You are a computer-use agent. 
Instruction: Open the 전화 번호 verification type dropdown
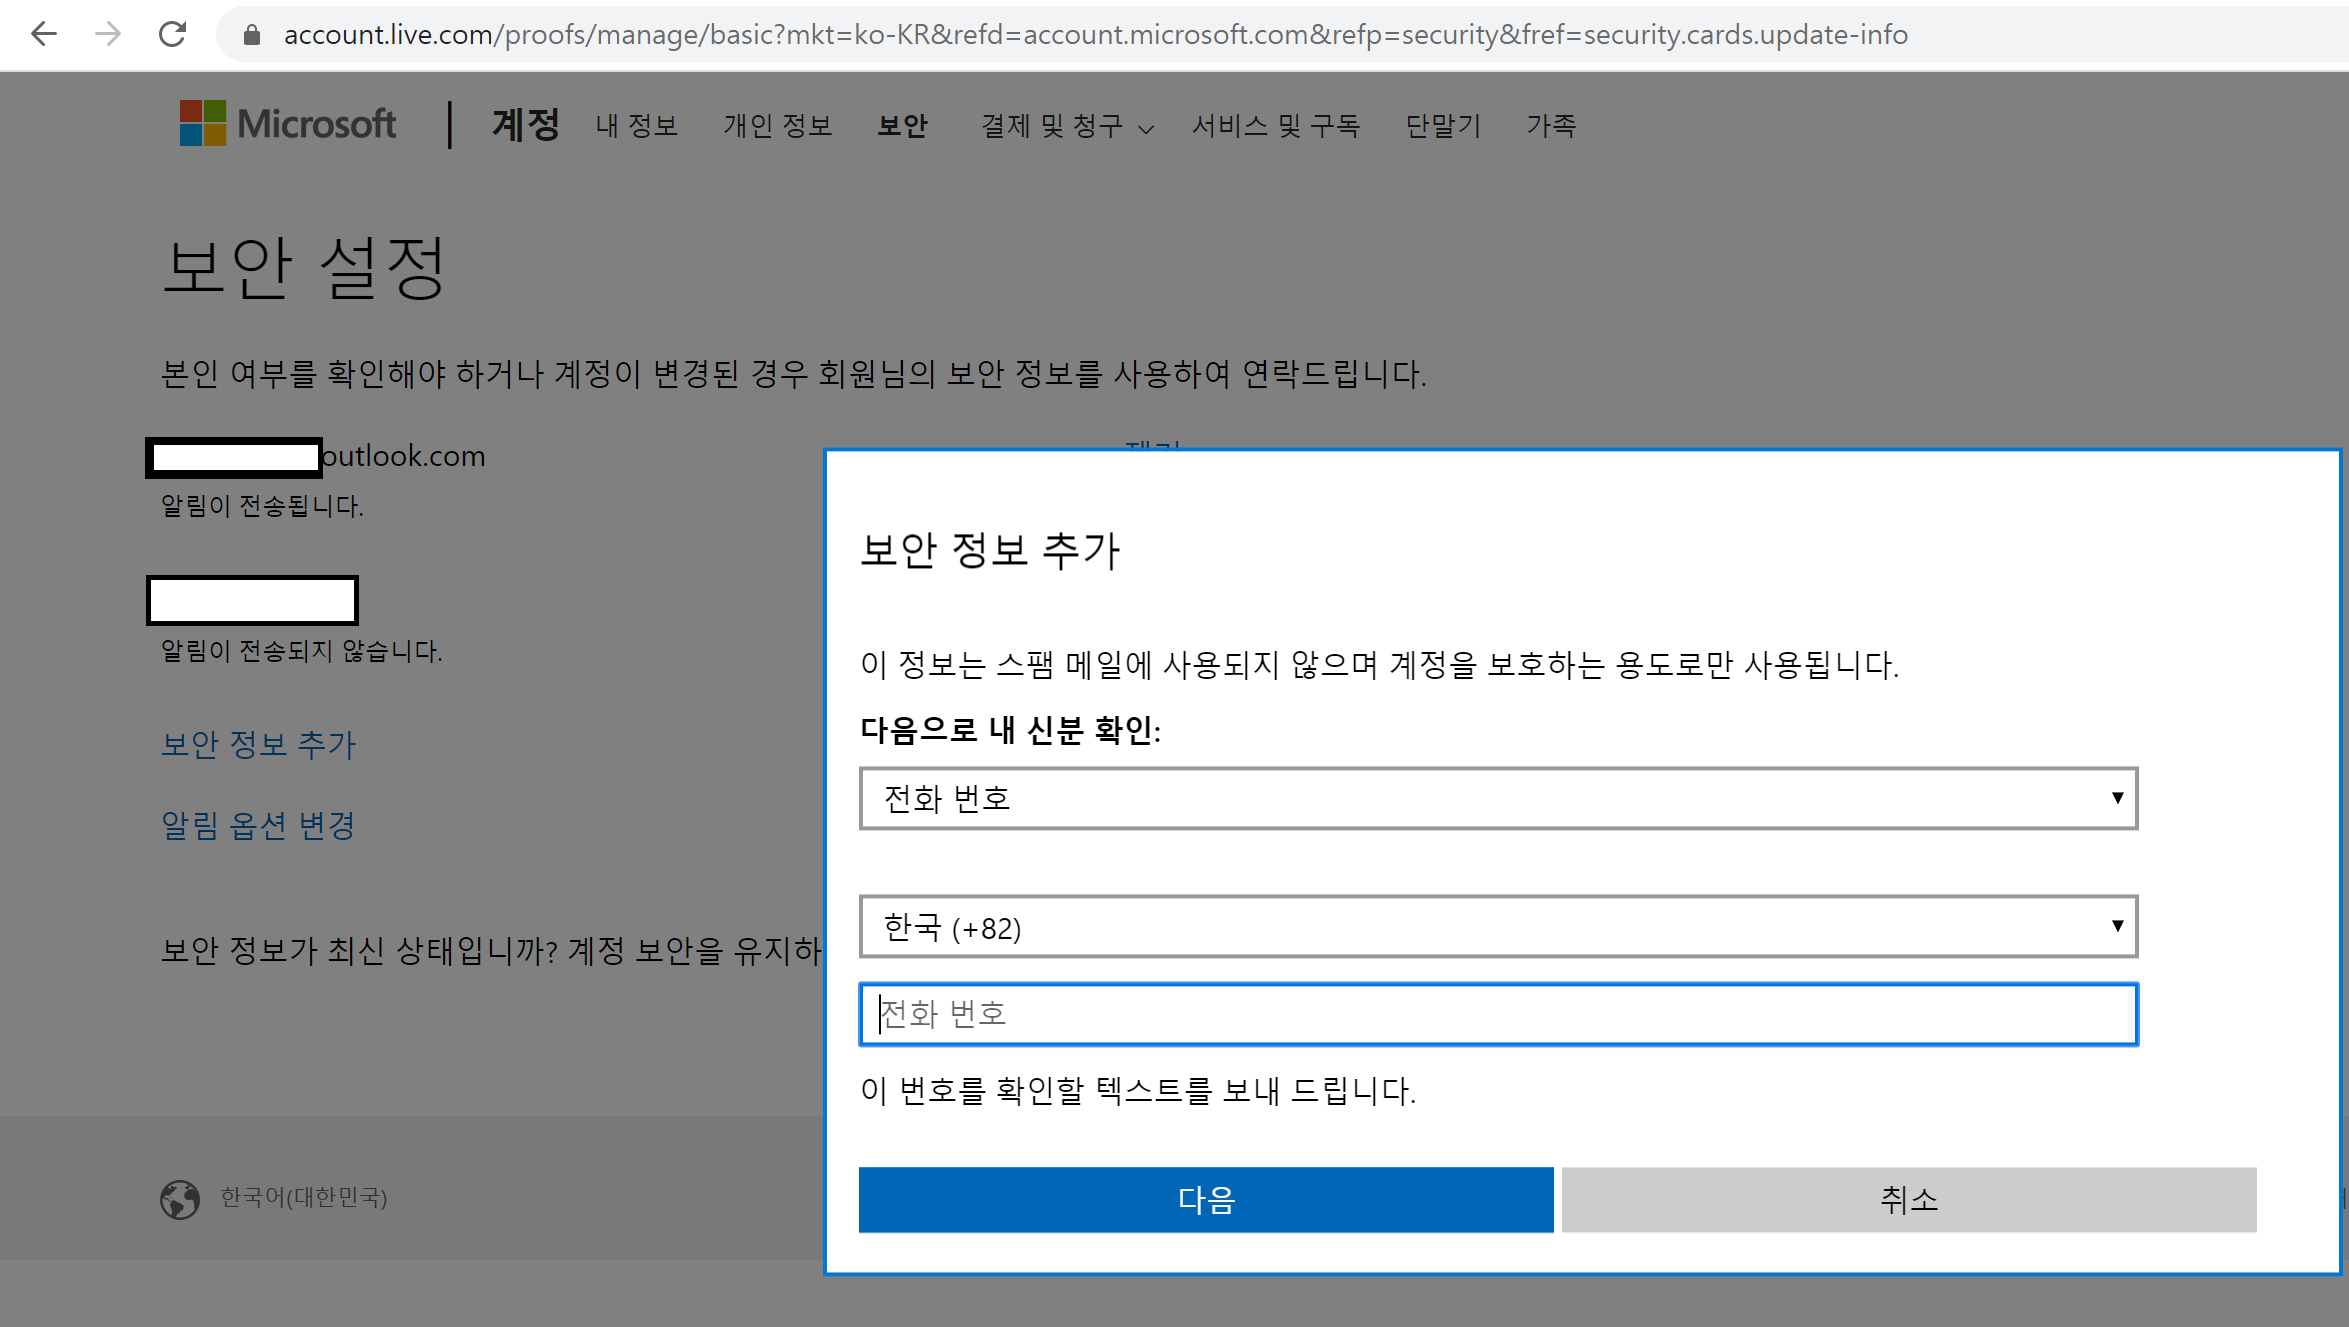(x=1497, y=798)
